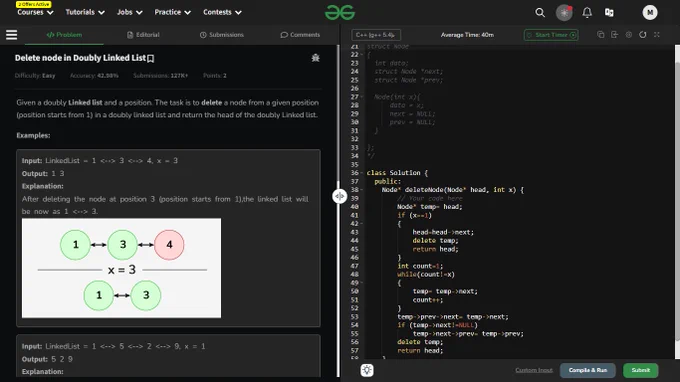Open the notifications bell

pos(587,13)
